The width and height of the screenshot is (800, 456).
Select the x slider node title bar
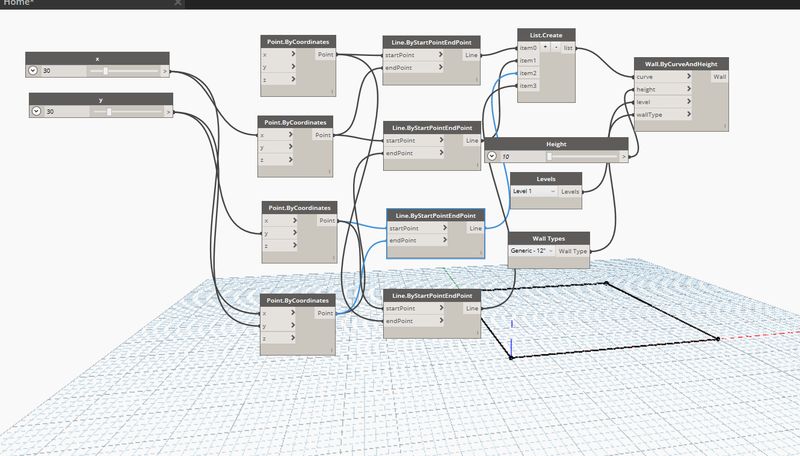click(x=97, y=58)
